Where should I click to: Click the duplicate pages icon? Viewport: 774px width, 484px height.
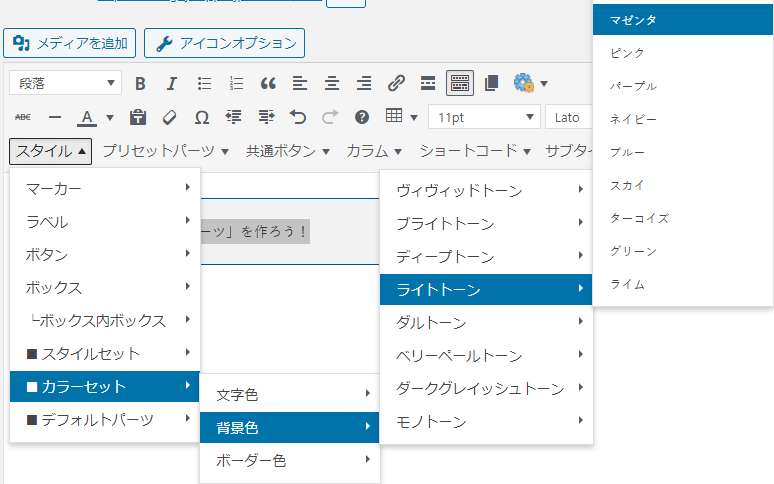tap(492, 83)
